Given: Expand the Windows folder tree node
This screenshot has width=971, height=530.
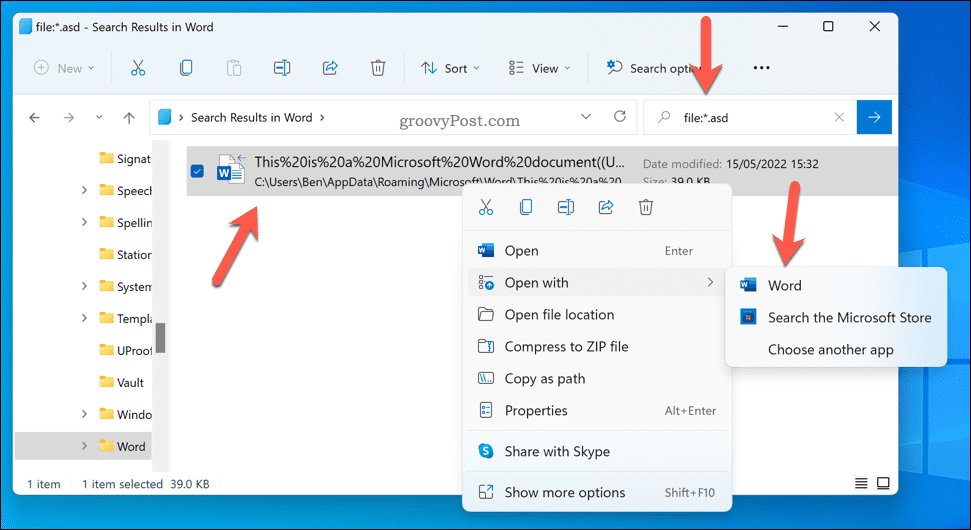Looking at the screenshot, I should [x=84, y=414].
